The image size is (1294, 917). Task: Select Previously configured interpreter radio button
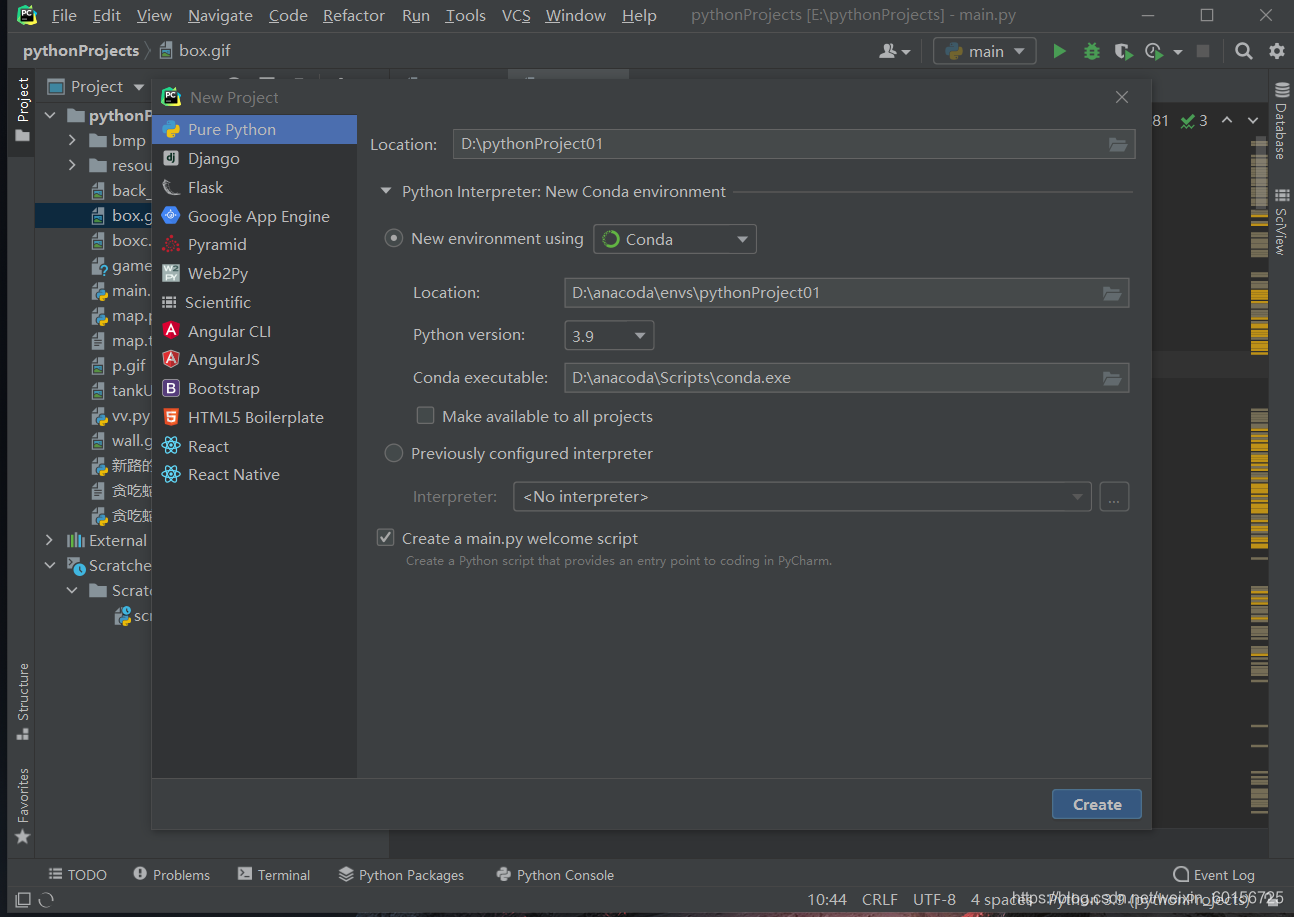394,453
